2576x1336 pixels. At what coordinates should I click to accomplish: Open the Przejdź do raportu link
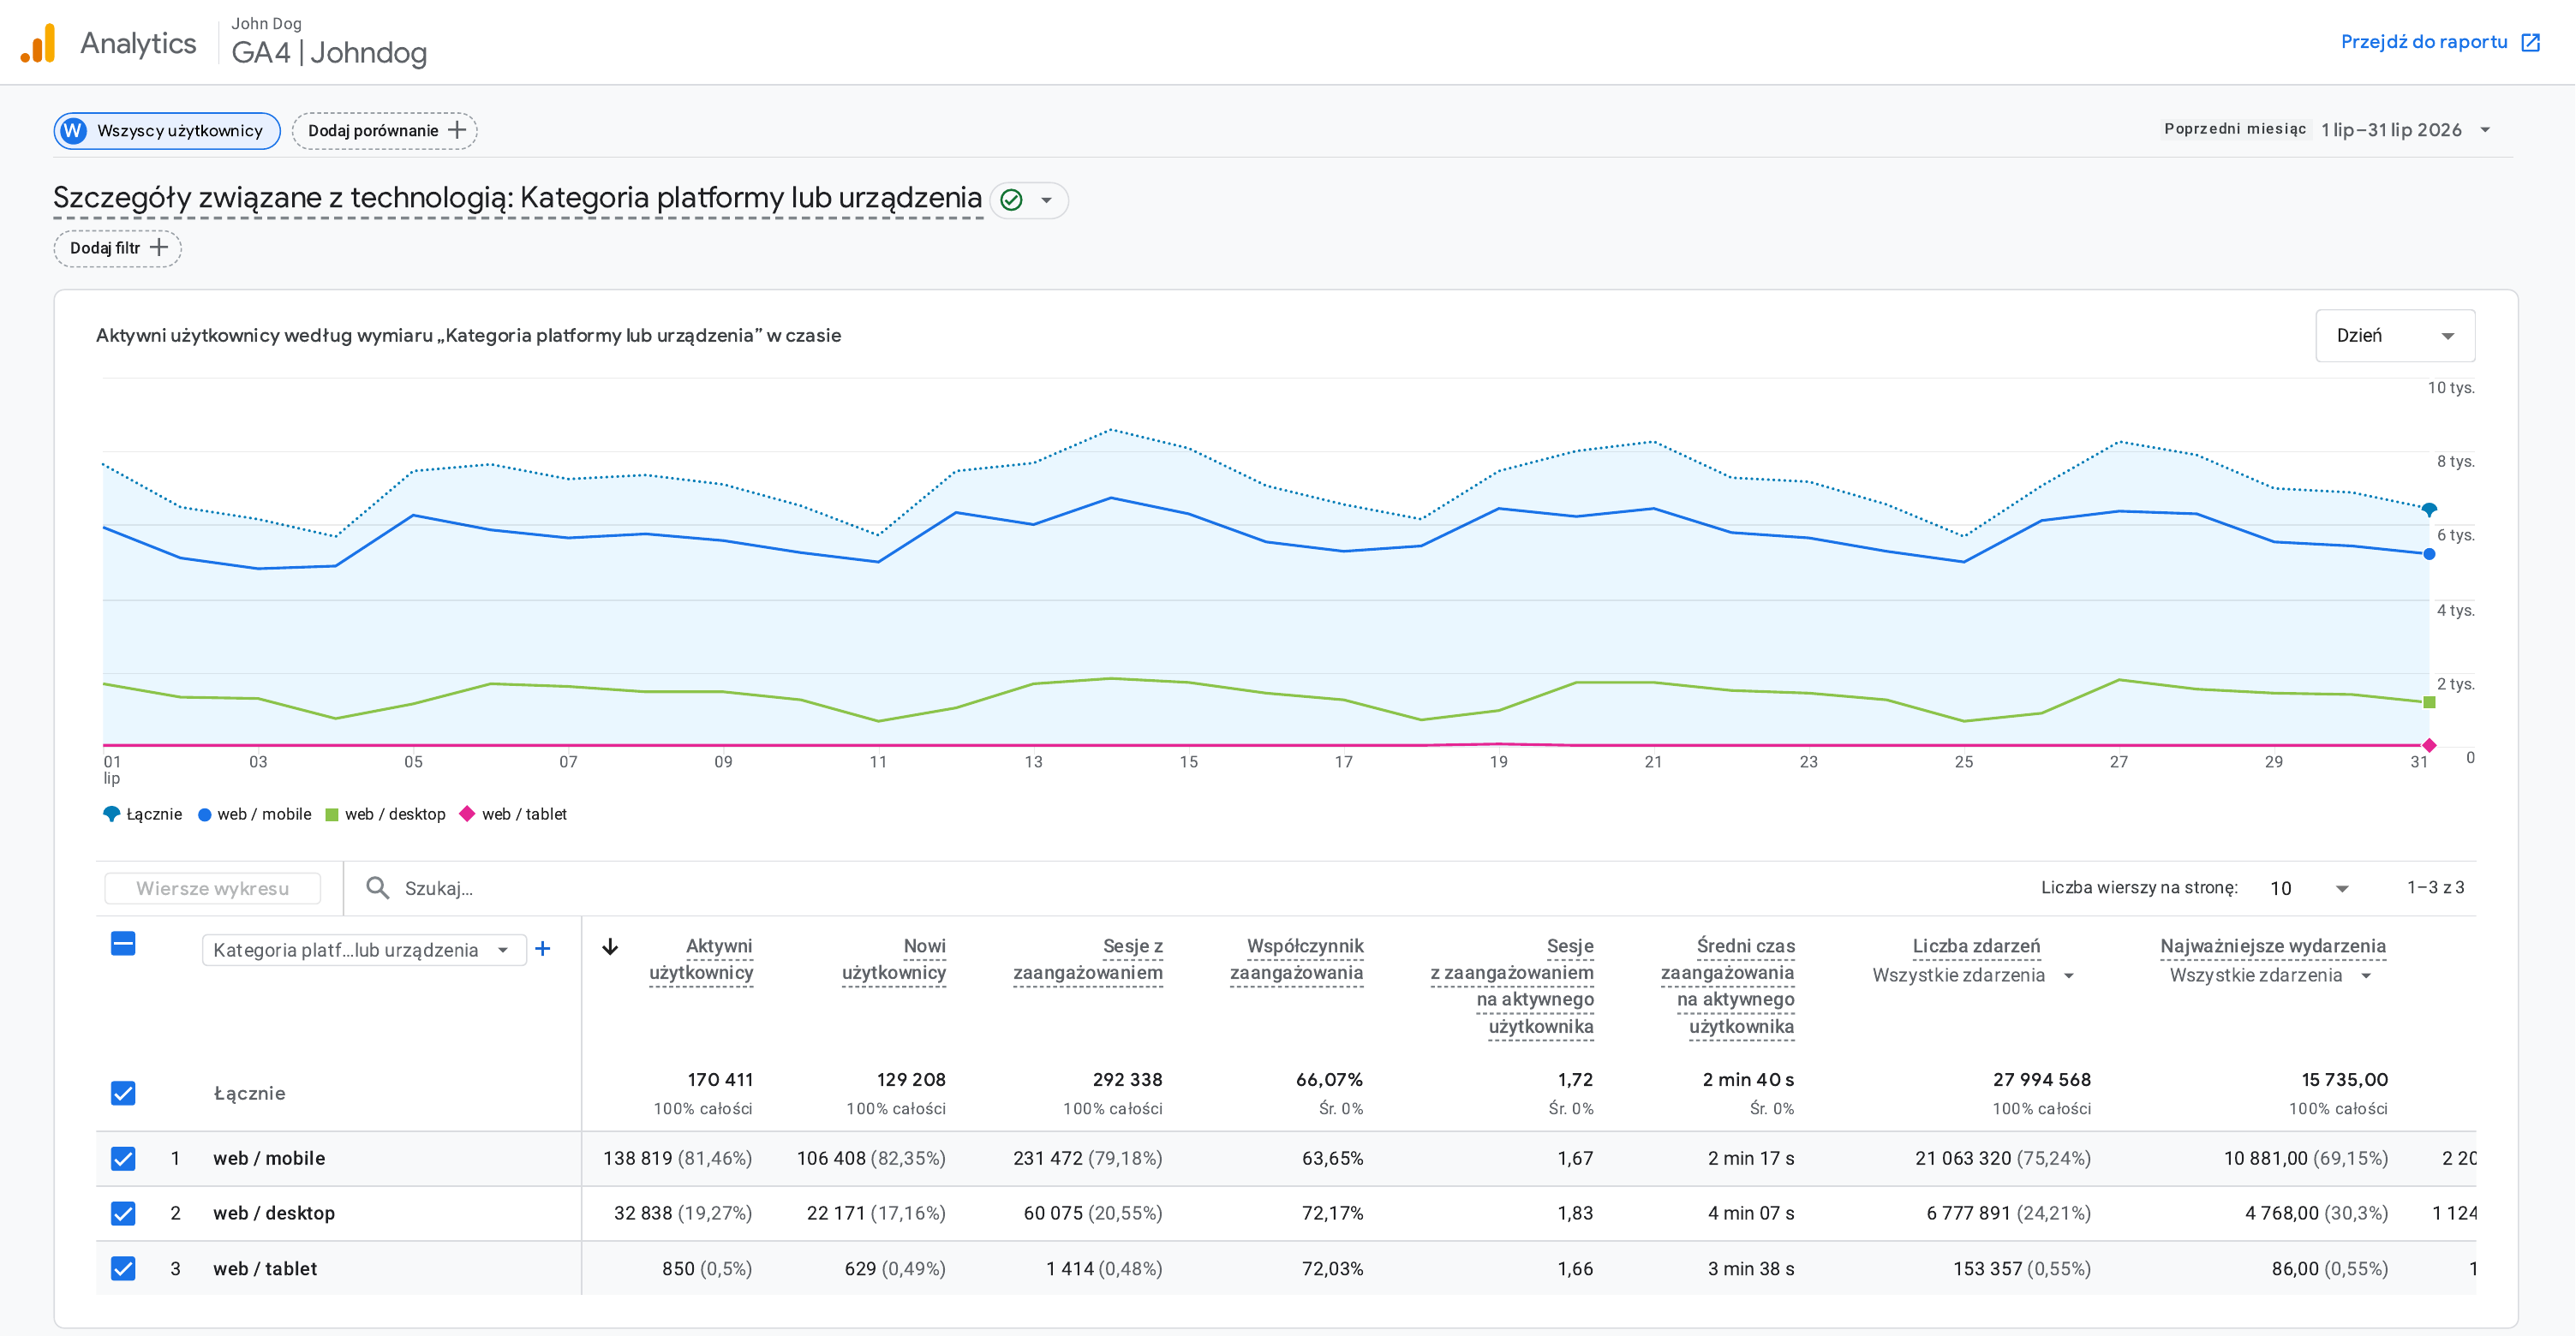coord(2424,42)
